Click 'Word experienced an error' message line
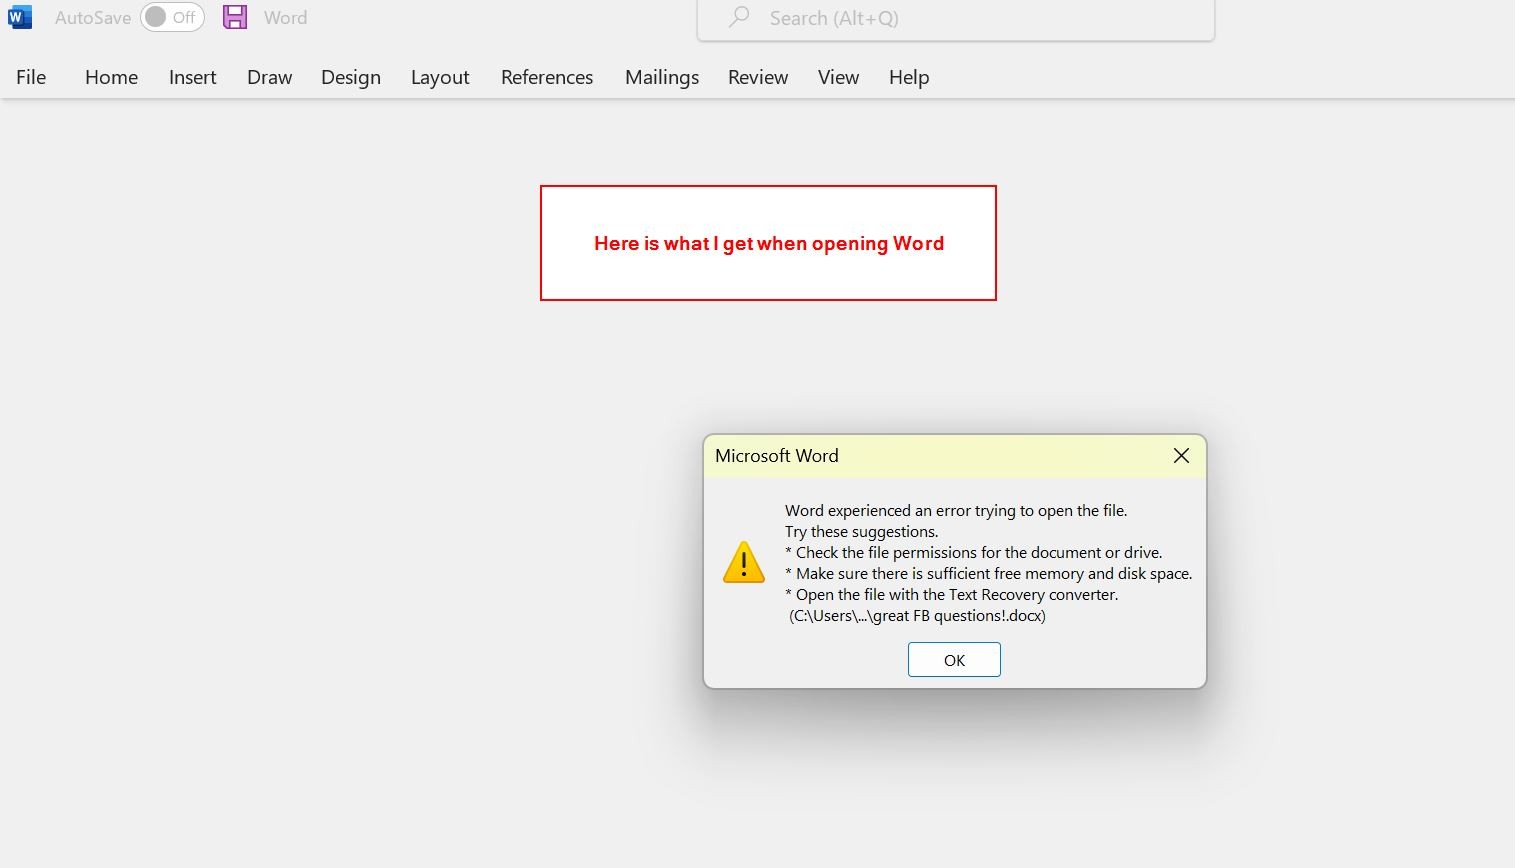 [956, 511]
